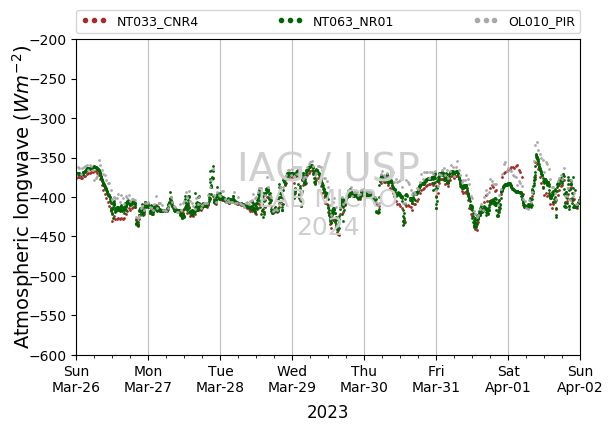613x432 pixels.
Task: Click the Atmospheric longwave y-axis title
Action: [22, 197]
